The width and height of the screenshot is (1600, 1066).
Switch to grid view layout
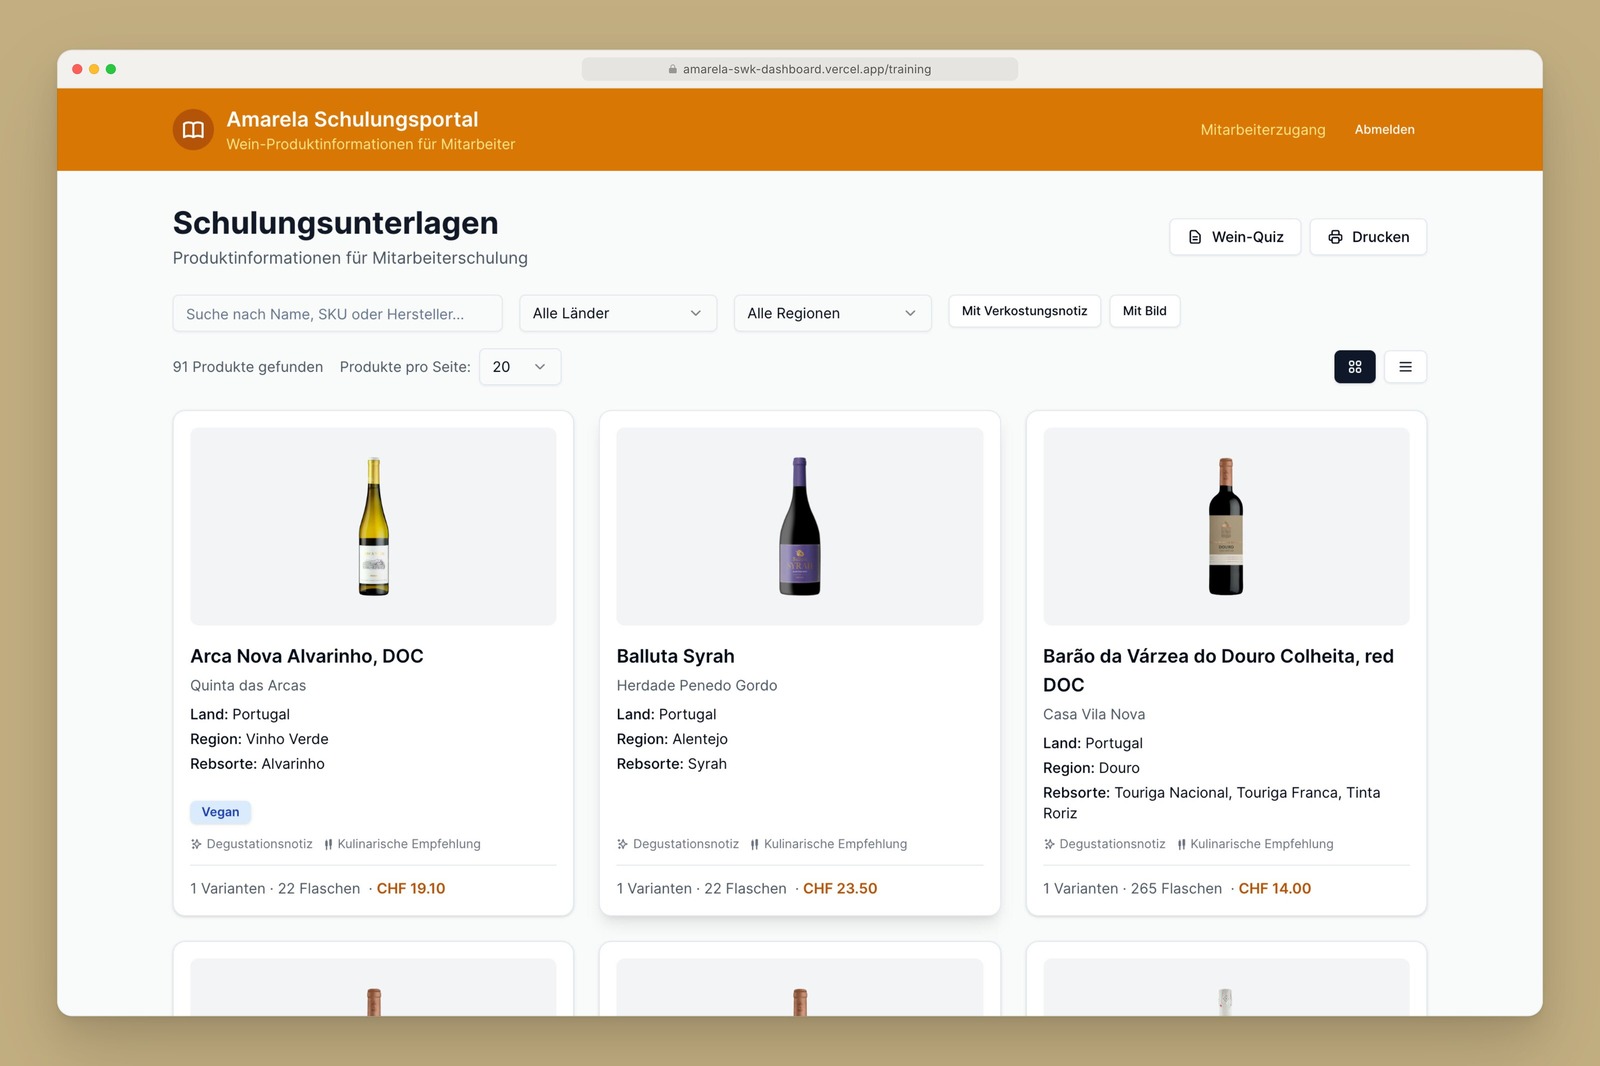pos(1355,367)
